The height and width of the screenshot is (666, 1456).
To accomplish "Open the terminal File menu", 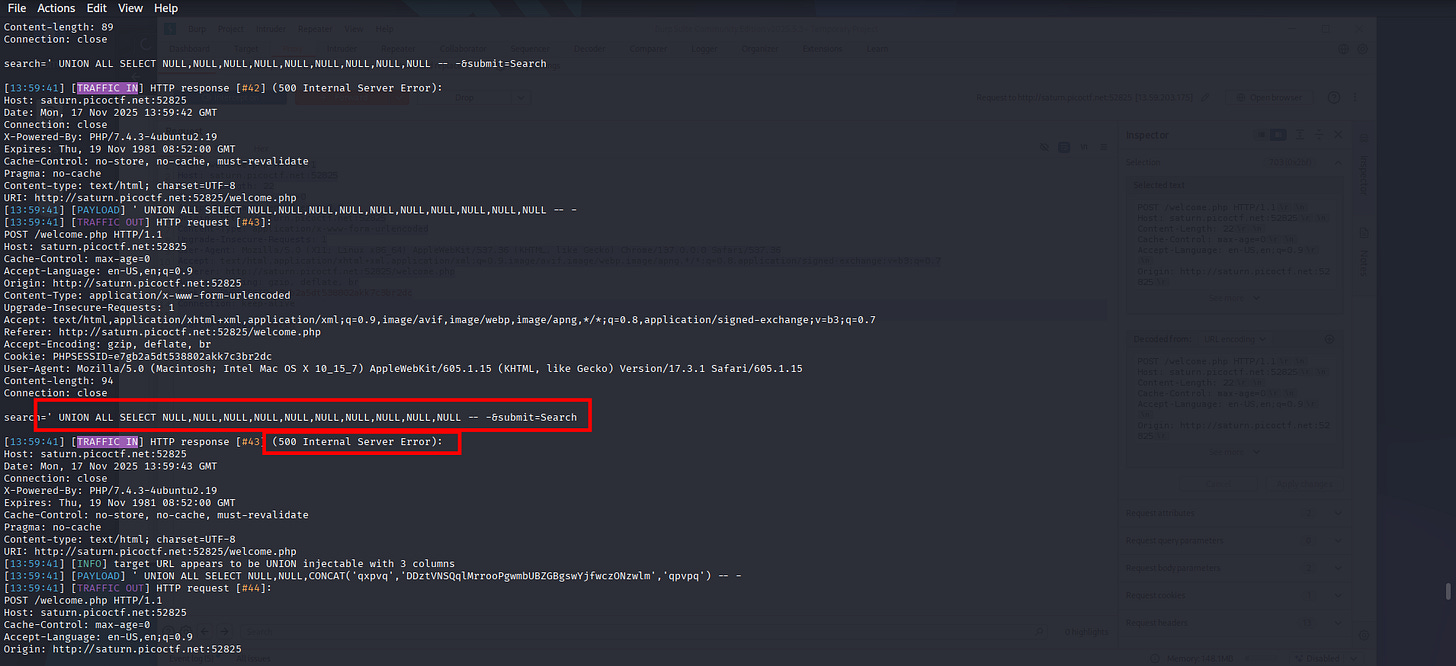I will (x=17, y=8).
